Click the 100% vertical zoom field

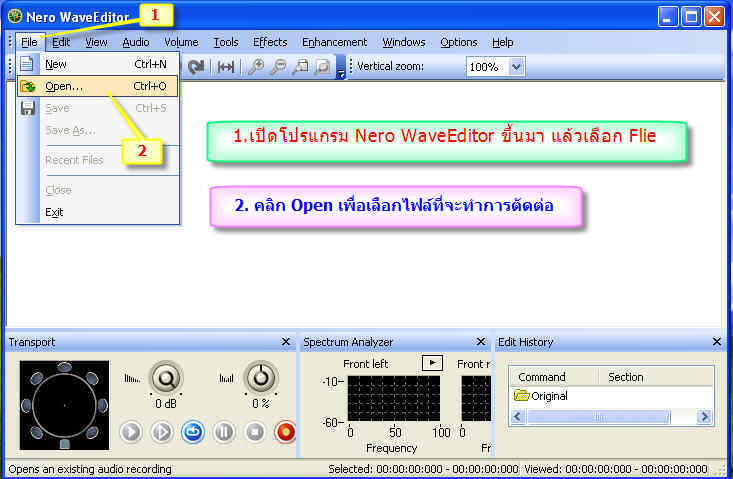pos(487,67)
